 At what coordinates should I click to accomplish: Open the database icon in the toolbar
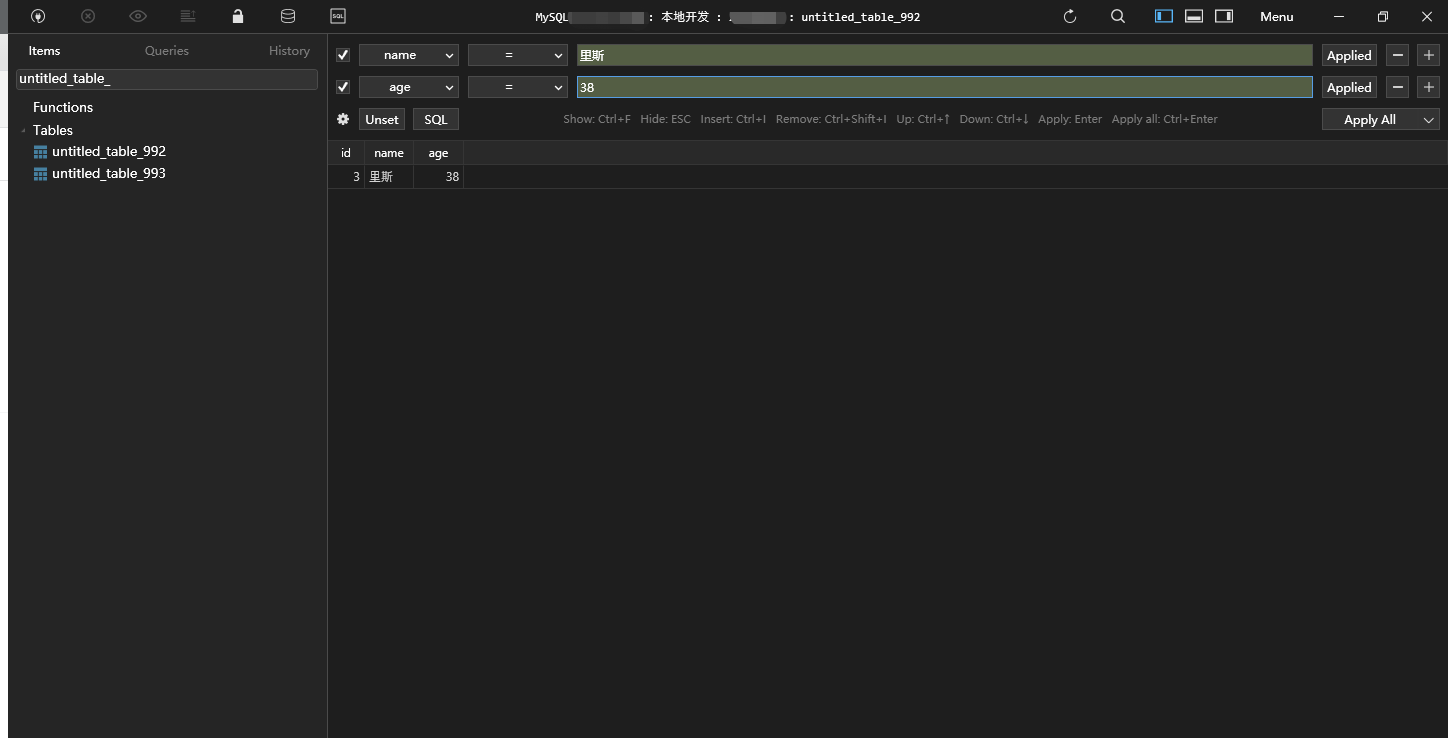pyautogui.click(x=287, y=16)
